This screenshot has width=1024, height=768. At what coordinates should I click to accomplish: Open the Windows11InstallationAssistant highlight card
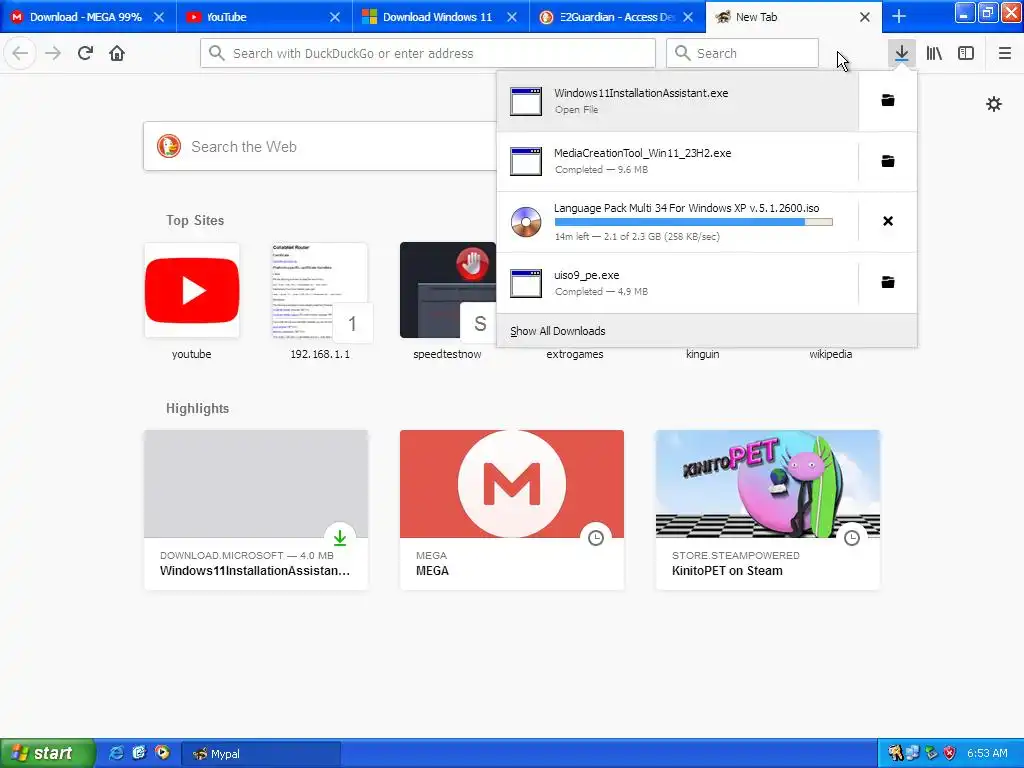(256, 510)
